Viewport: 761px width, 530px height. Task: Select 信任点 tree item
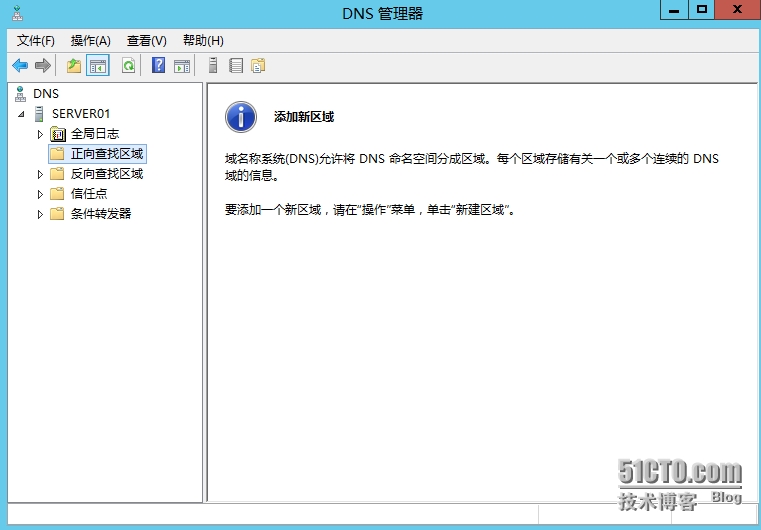coord(89,194)
